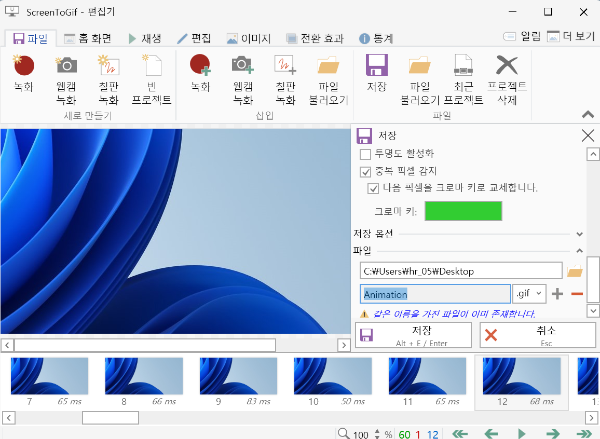This screenshot has width=600, height=439.
Task: Click the preview right scroll arrow
Action: point(344,345)
